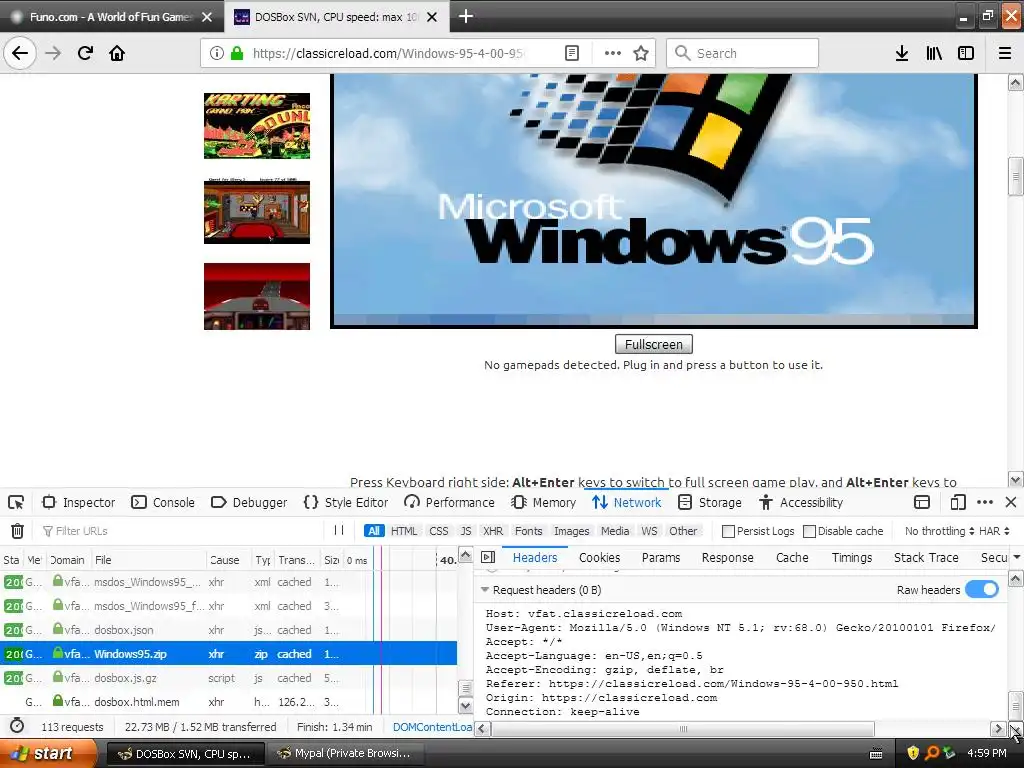Change devtools dock position
The width and height of the screenshot is (1024, 768).
coord(921,502)
